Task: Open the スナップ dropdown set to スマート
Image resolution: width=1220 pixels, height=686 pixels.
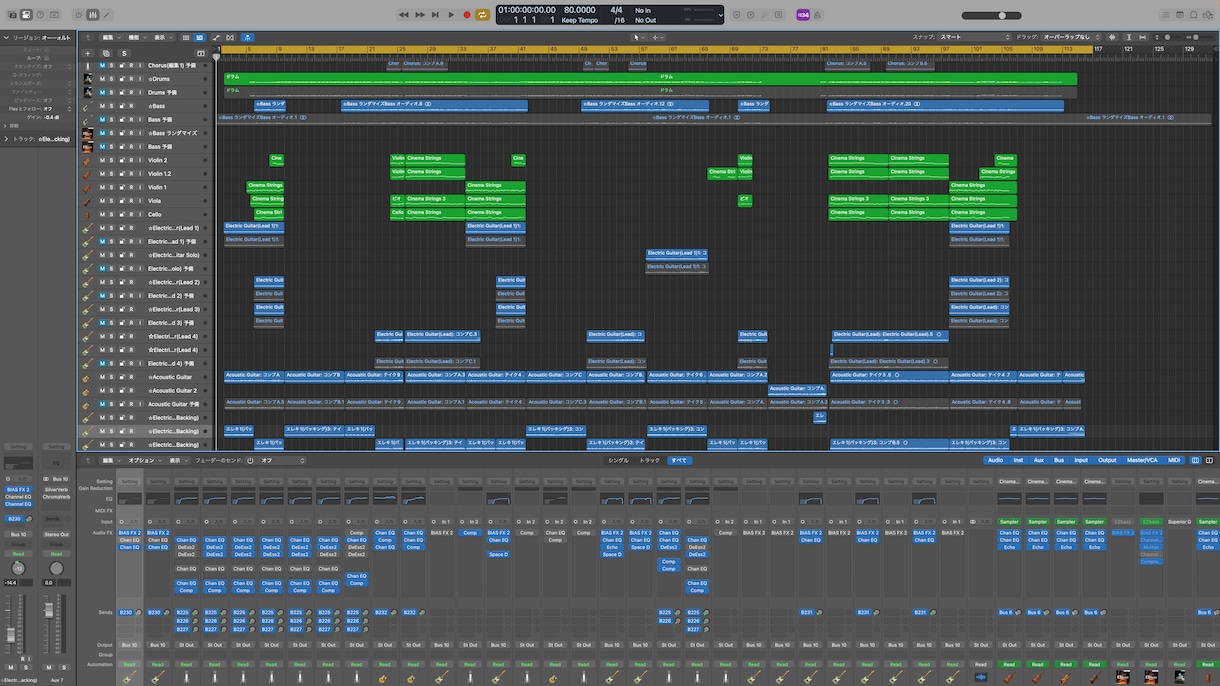Action: point(975,37)
